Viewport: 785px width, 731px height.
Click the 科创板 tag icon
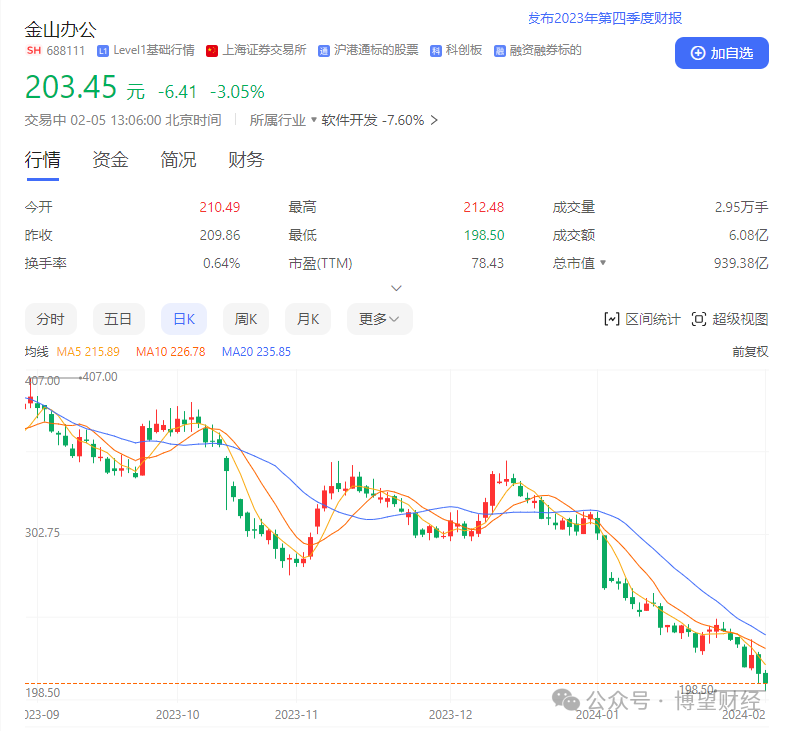pos(436,51)
